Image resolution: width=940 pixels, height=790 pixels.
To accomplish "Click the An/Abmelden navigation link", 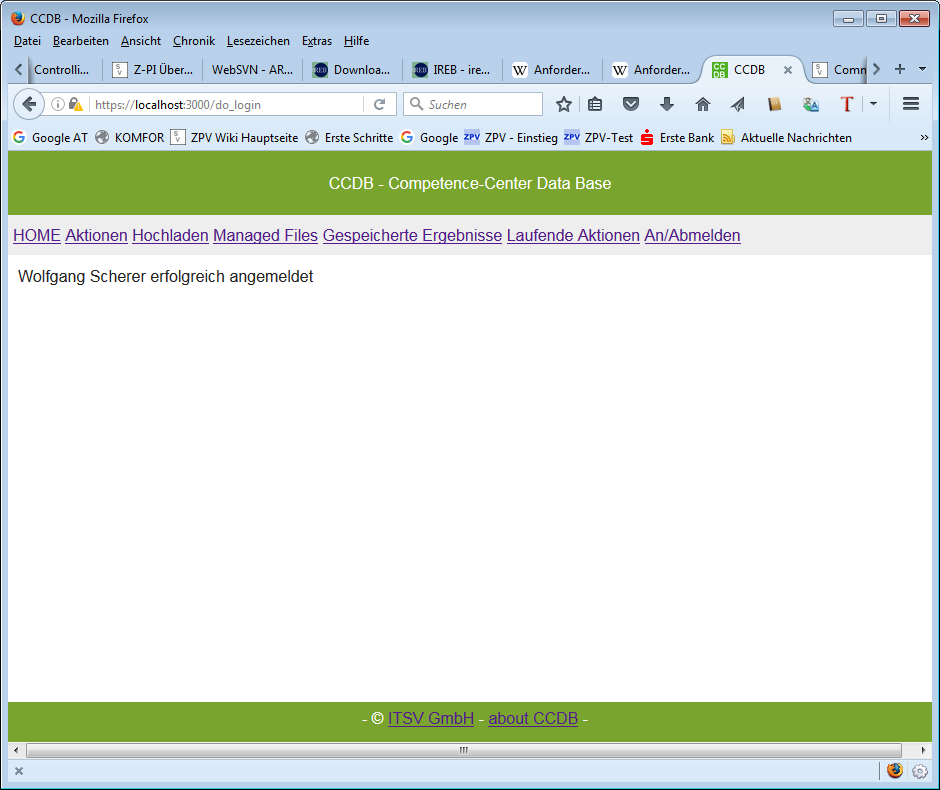I will (x=692, y=236).
